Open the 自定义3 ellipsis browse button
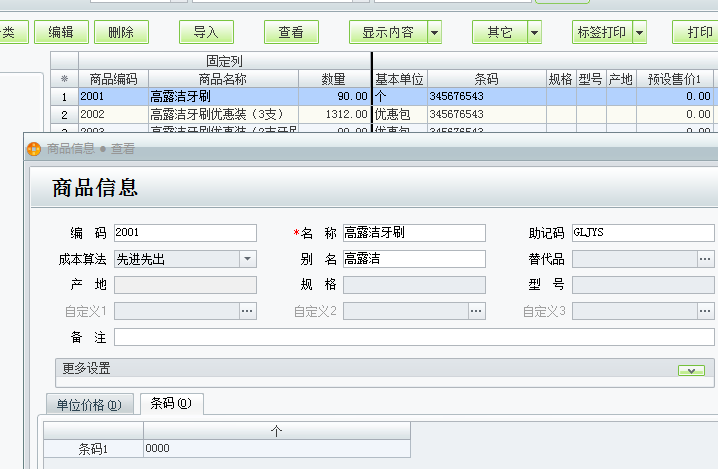This screenshot has height=469, width=718. point(705,311)
